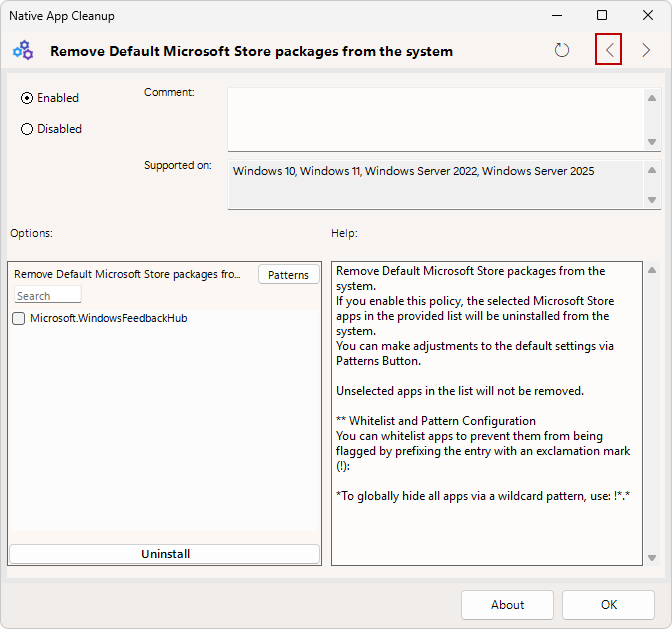This screenshot has width=672, height=629.
Task: Click the Uninstall button
Action: pyautogui.click(x=165, y=554)
